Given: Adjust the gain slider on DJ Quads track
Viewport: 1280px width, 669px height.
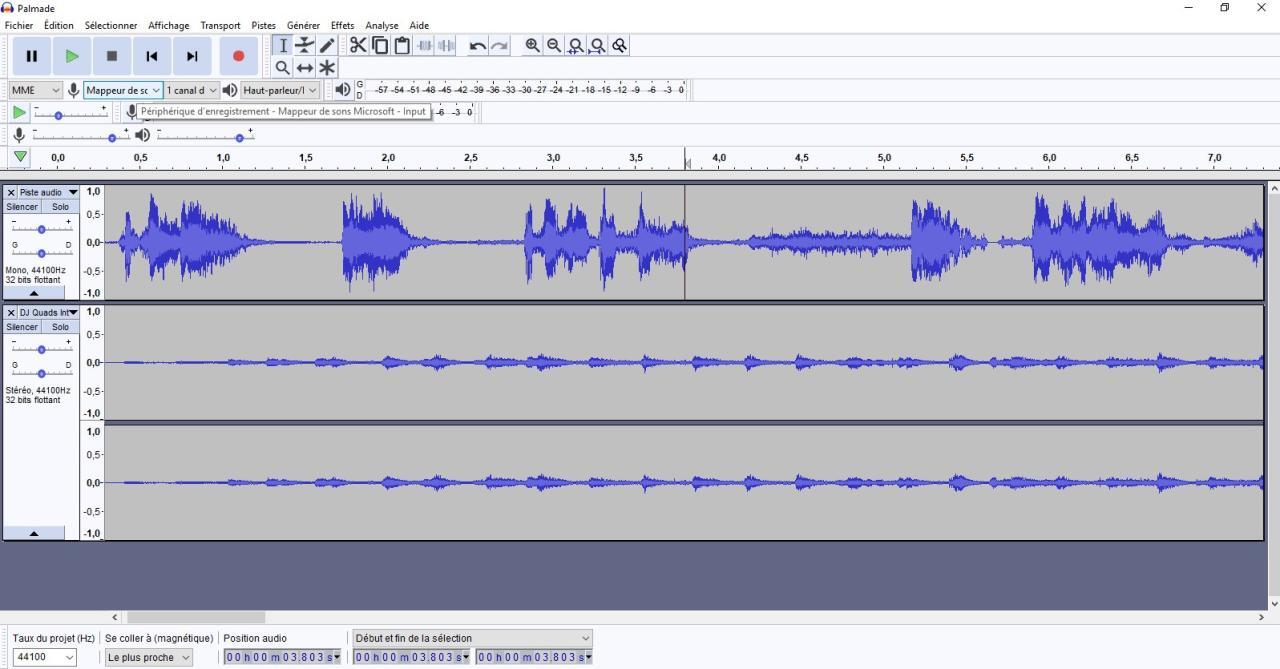Looking at the screenshot, I should [41, 348].
